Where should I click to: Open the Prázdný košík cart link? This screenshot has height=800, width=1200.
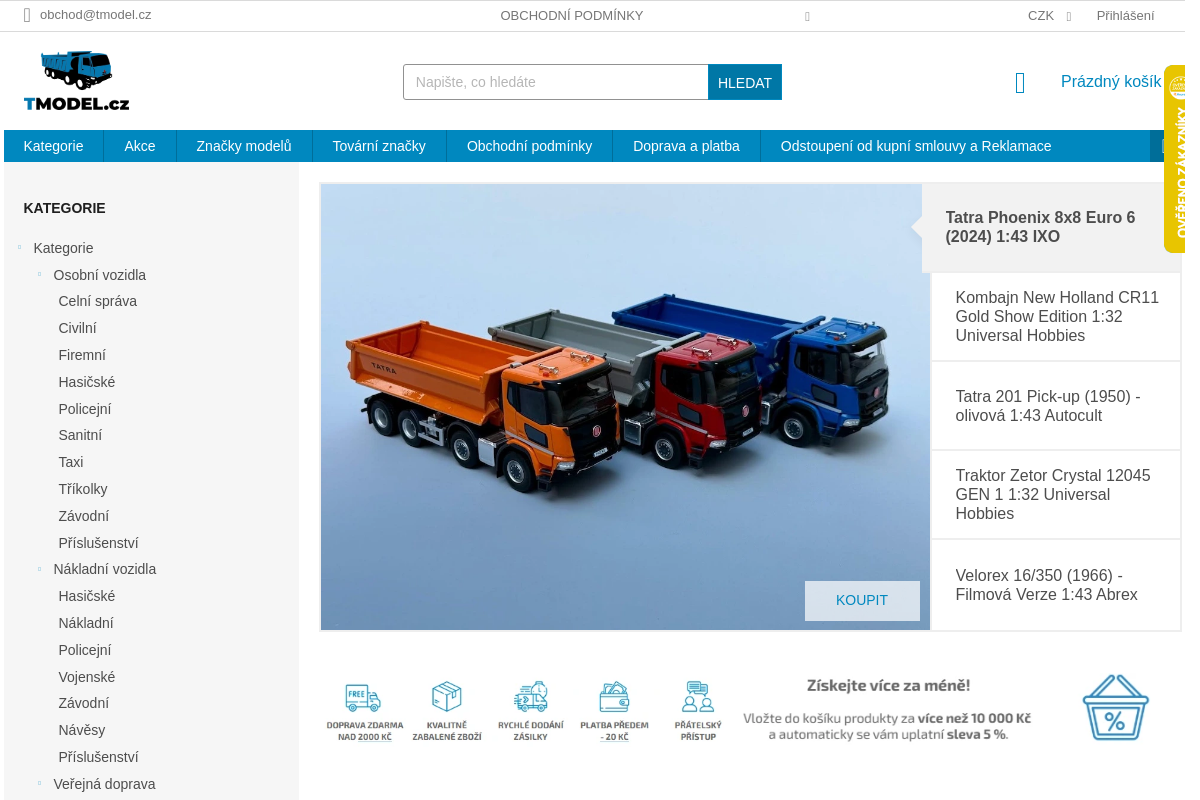pos(1111,82)
